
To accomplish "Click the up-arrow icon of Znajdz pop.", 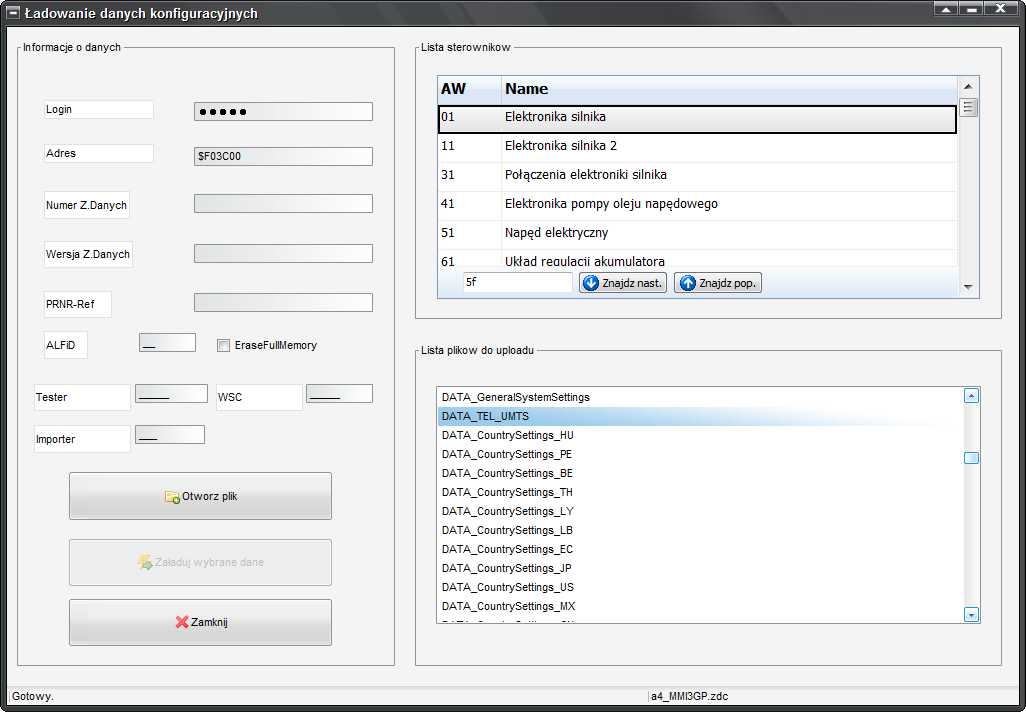I will (x=687, y=283).
